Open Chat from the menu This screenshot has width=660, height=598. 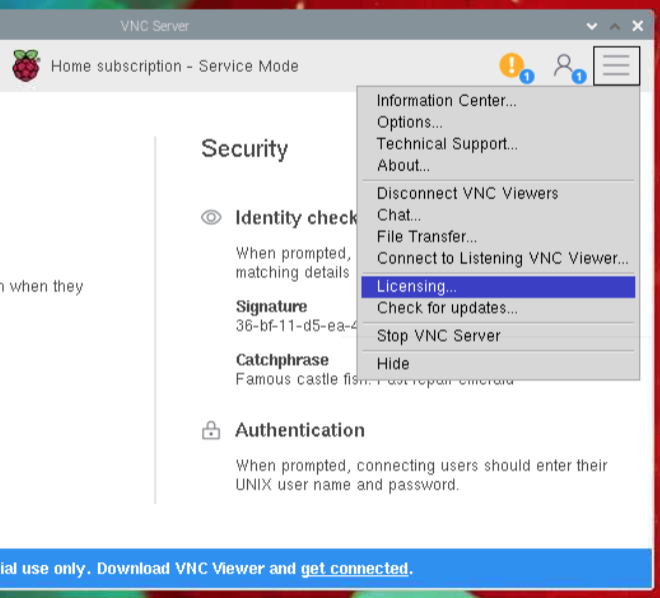[x=498, y=215]
